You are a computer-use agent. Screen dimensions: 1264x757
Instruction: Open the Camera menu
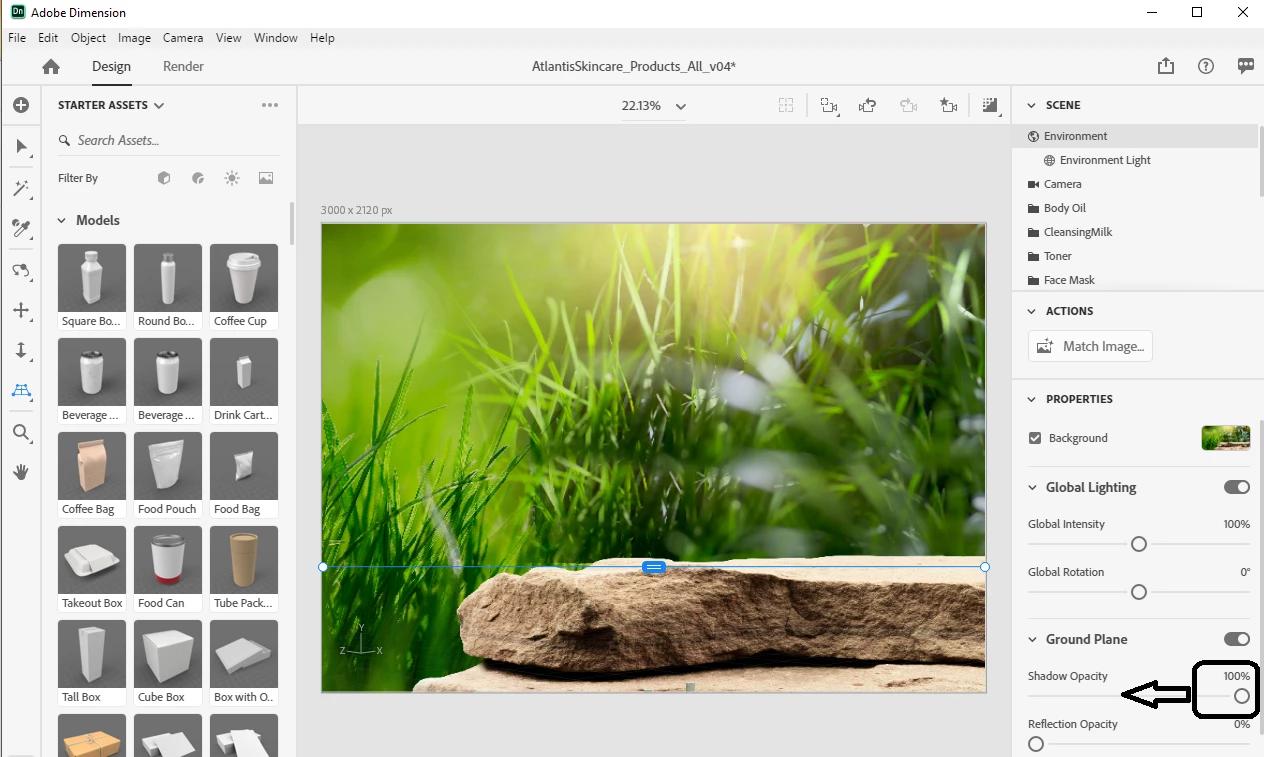coord(183,38)
